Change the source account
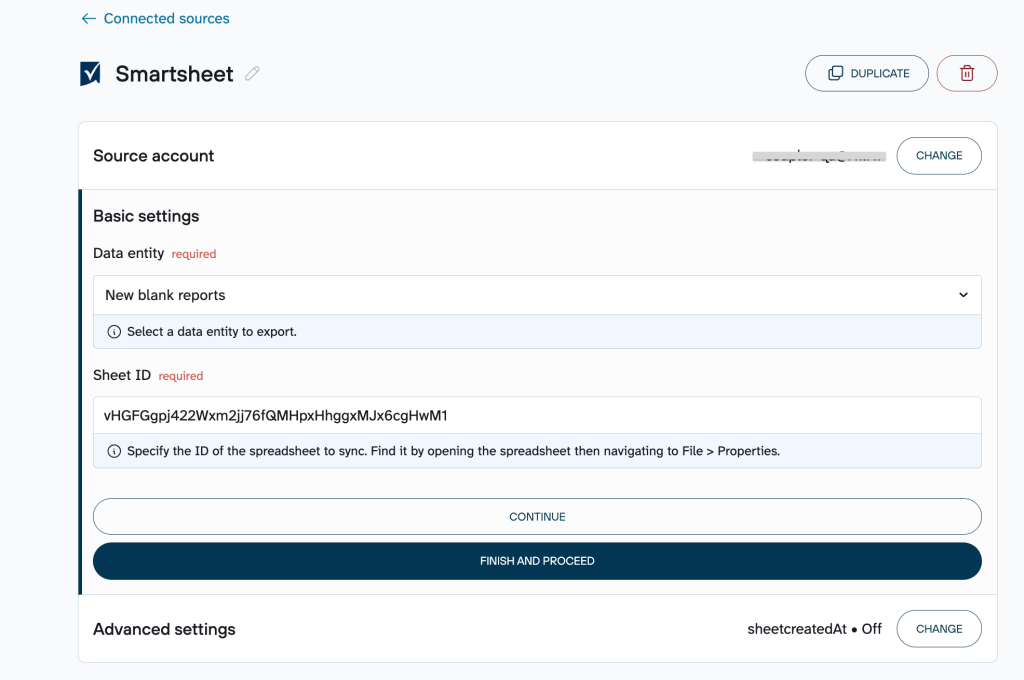 [938, 155]
